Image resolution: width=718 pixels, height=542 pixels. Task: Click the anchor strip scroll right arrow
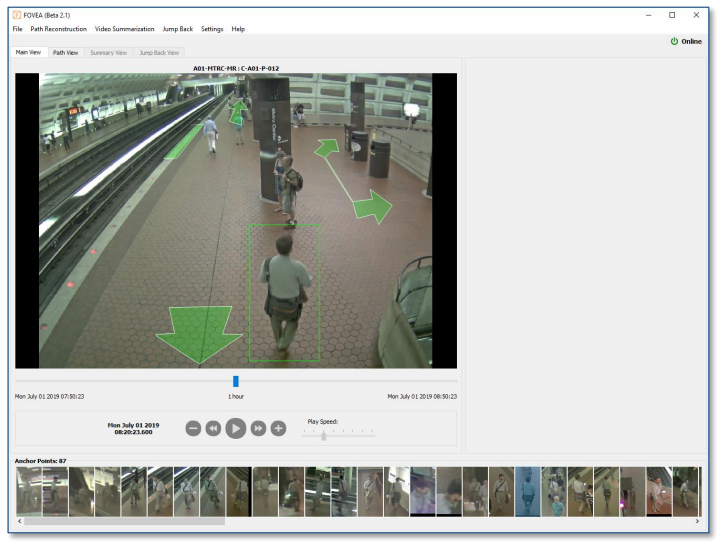click(697, 521)
